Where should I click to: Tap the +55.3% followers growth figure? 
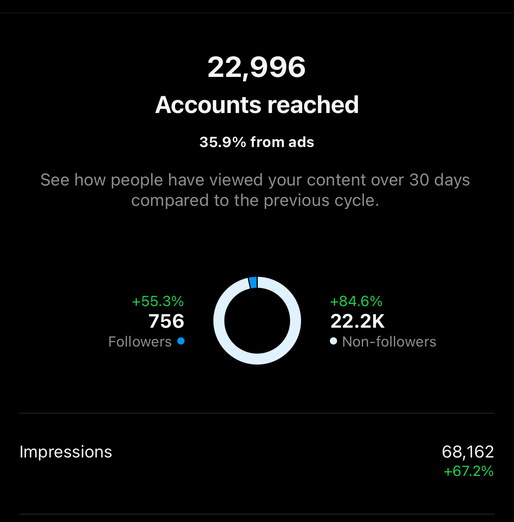[158, 302]
